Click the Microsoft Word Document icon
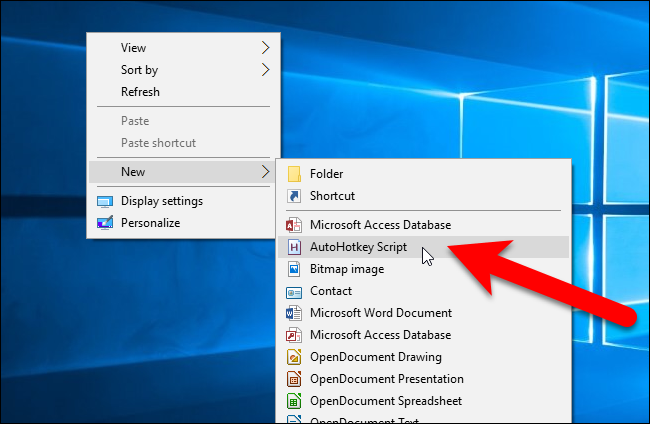650x424 pixels. pyautogui.click(x=294, y=313)
